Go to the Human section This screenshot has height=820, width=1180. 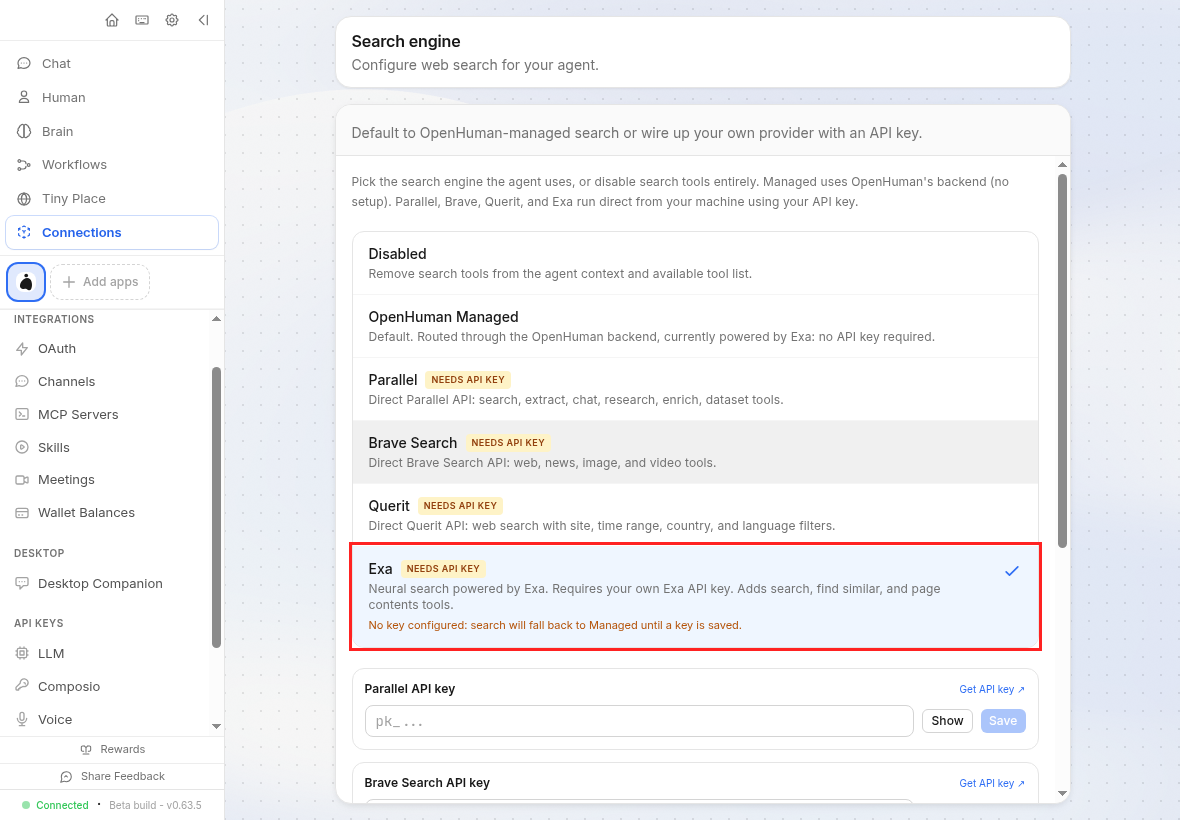tap(112, 98)
